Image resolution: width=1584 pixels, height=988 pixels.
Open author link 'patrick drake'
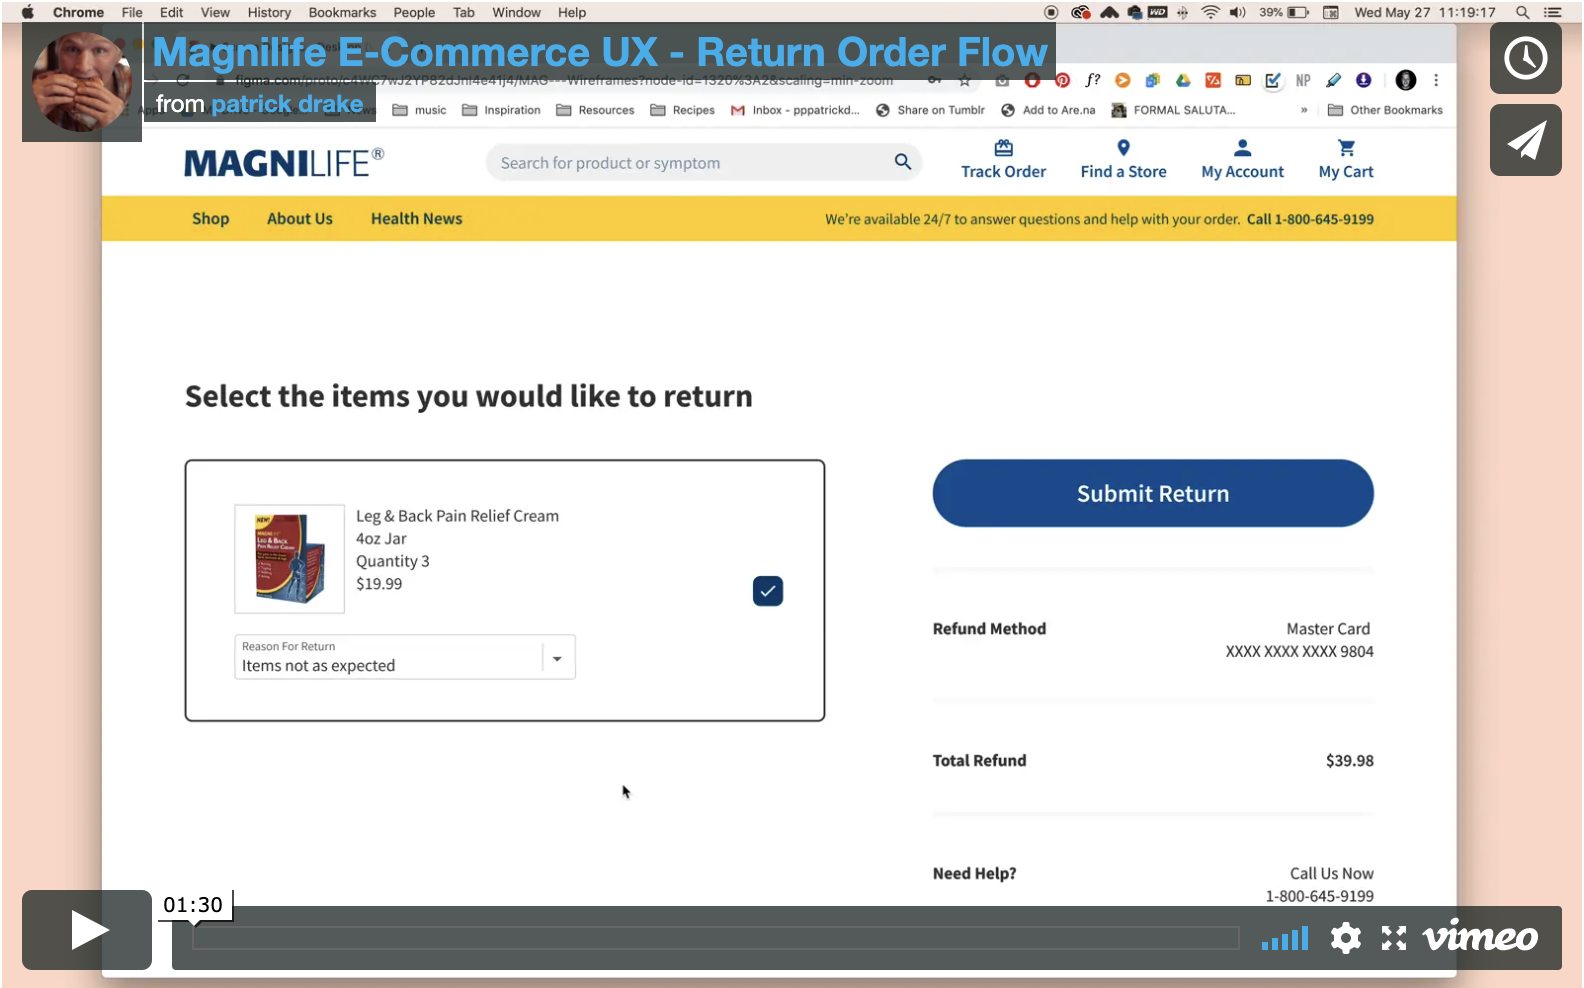coord(287,104)
